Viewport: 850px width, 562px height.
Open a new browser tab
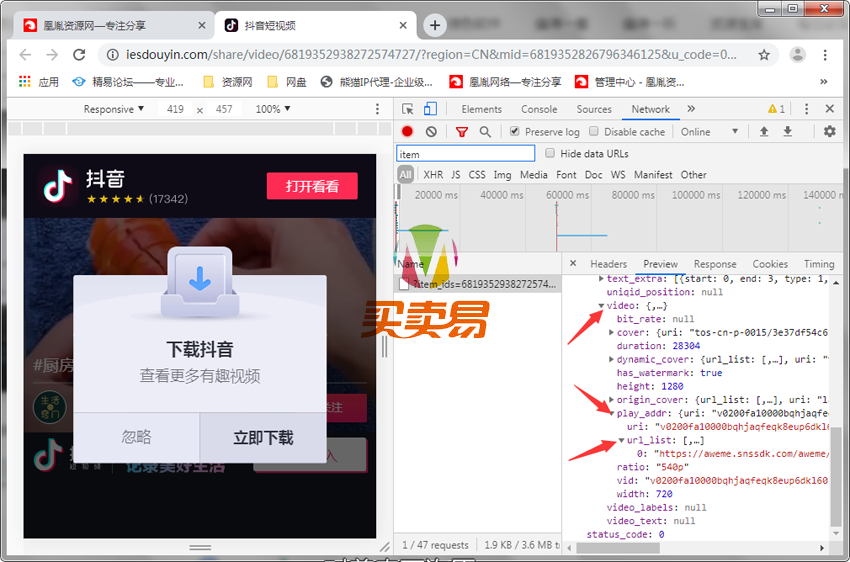pyautogui.click(x=435, y=25)
